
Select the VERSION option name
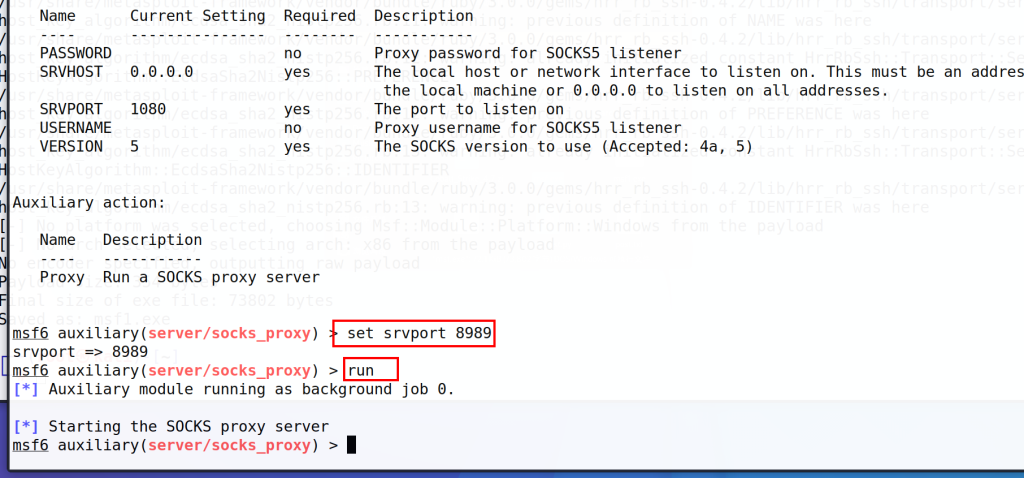(x=71, y=146)
